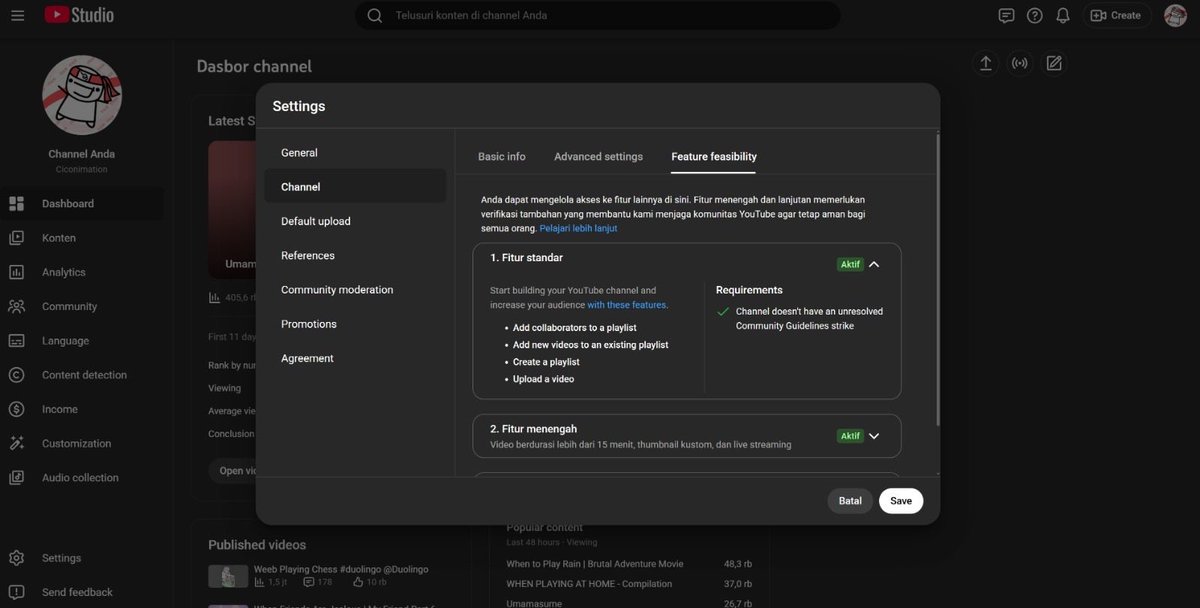Screen dimensions: 1200x608
Task: Click views icon beside 1,5 jt
Action: click(259, 582)
